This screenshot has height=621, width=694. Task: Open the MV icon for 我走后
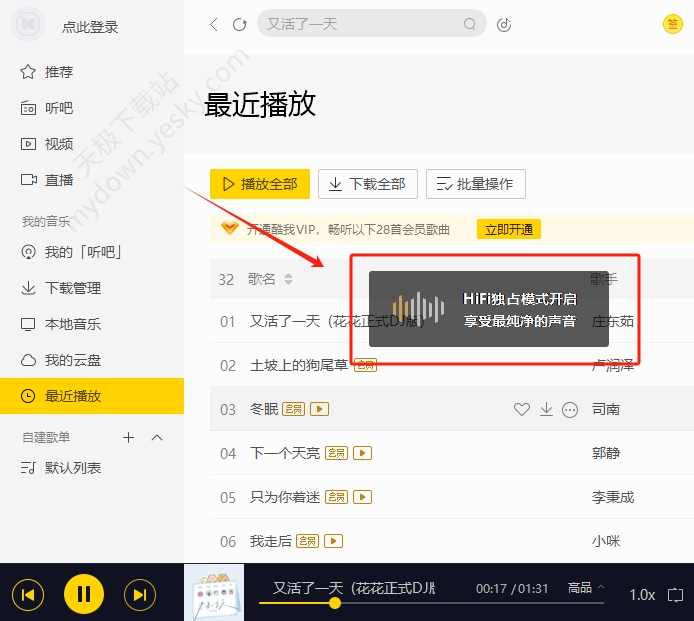point(334,541)
